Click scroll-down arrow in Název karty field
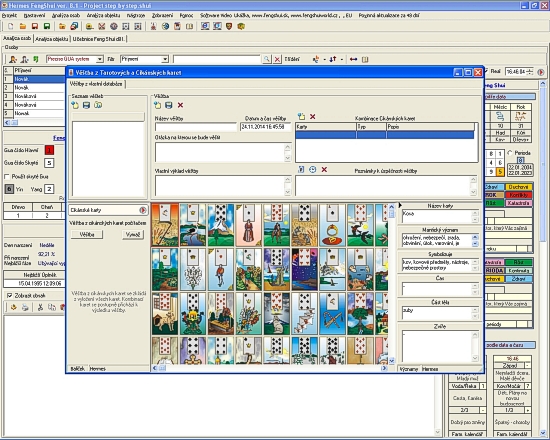Viewport: 550px width, 440px height. tap(475, 219)
